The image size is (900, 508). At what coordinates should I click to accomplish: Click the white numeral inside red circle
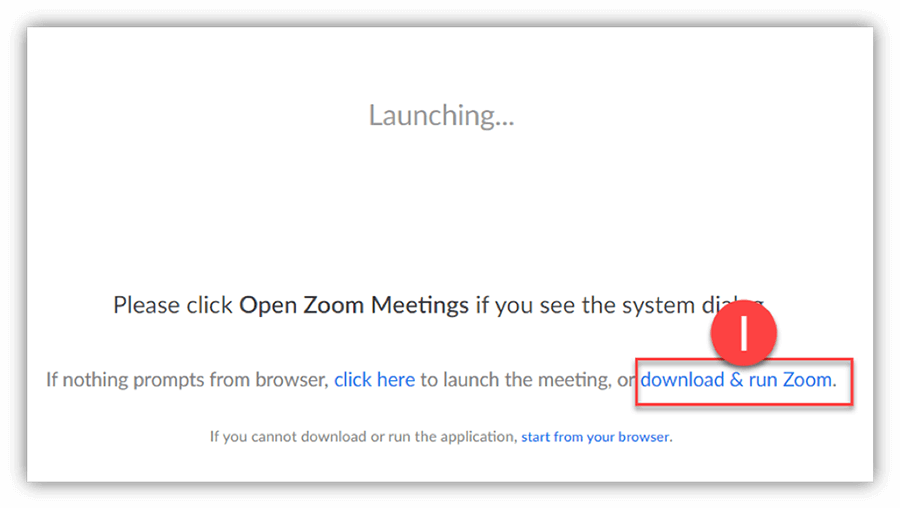(744, 333)
